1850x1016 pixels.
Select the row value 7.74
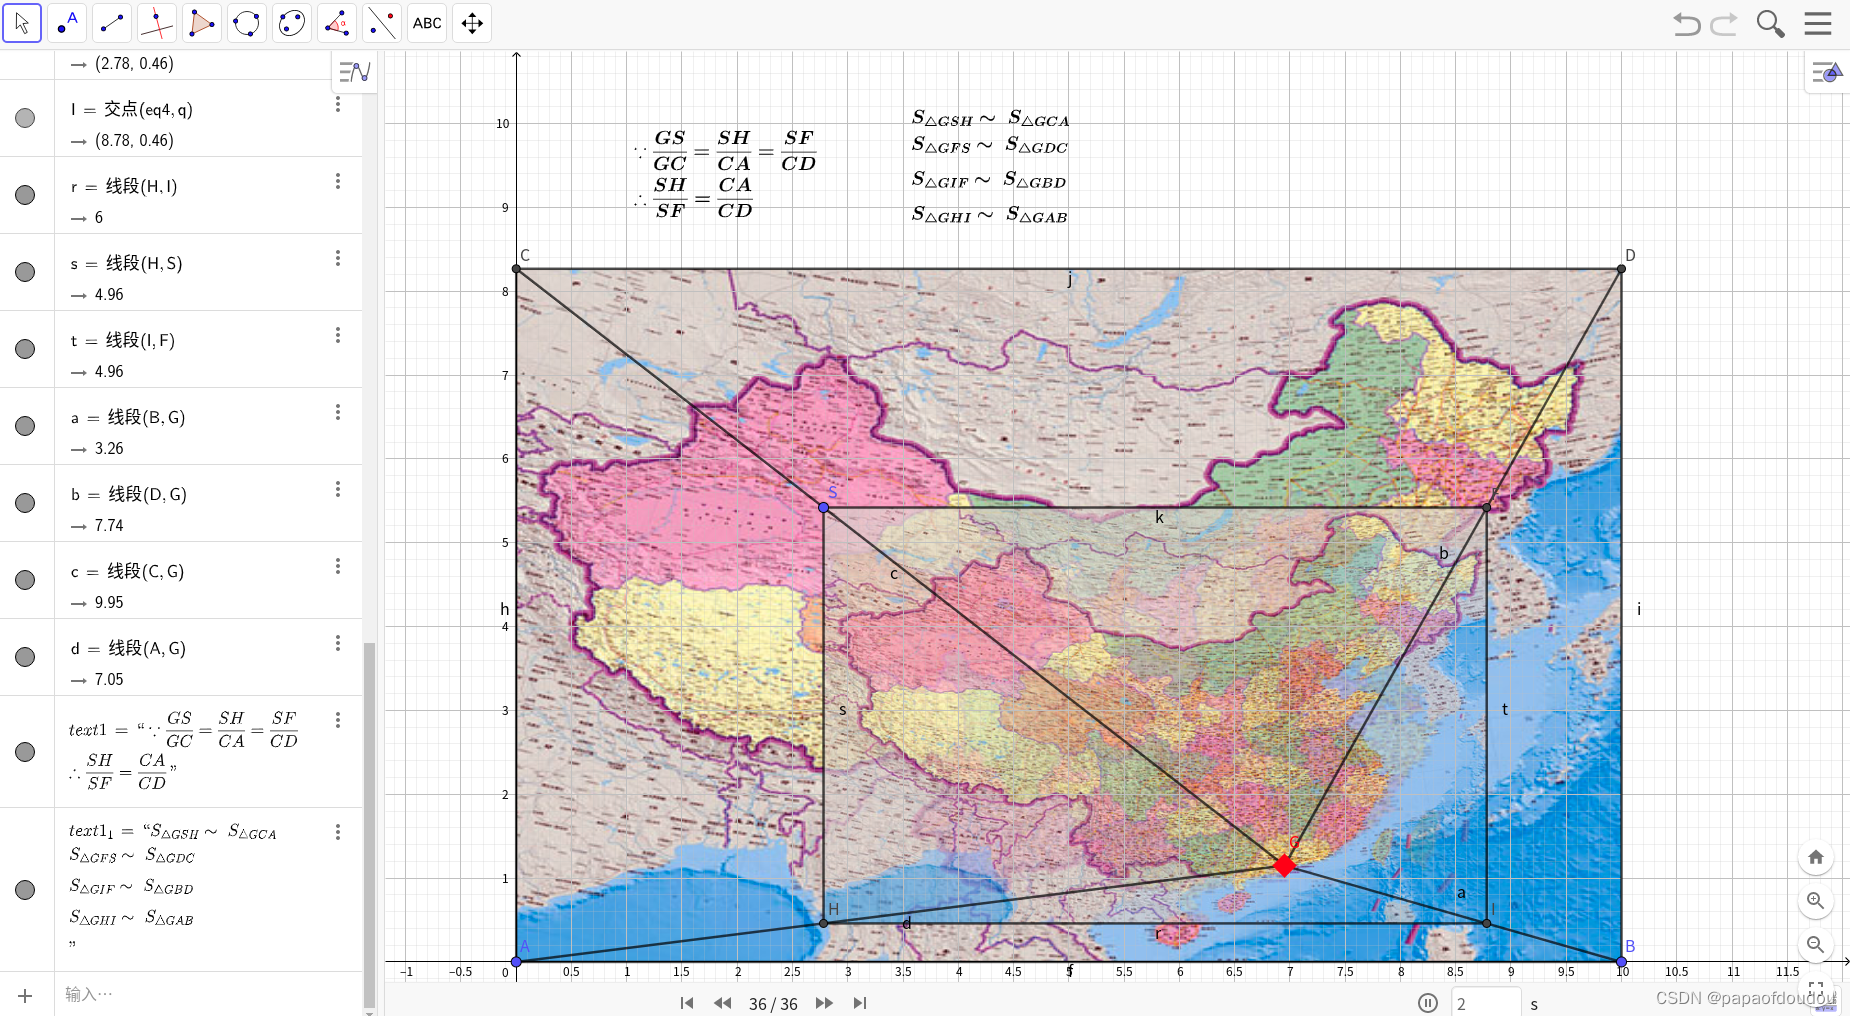(109, 525)
